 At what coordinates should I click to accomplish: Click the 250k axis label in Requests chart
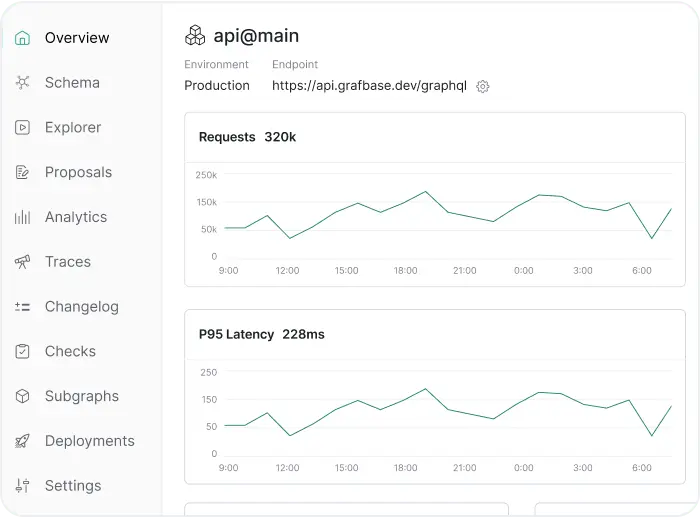coord(206,175)
